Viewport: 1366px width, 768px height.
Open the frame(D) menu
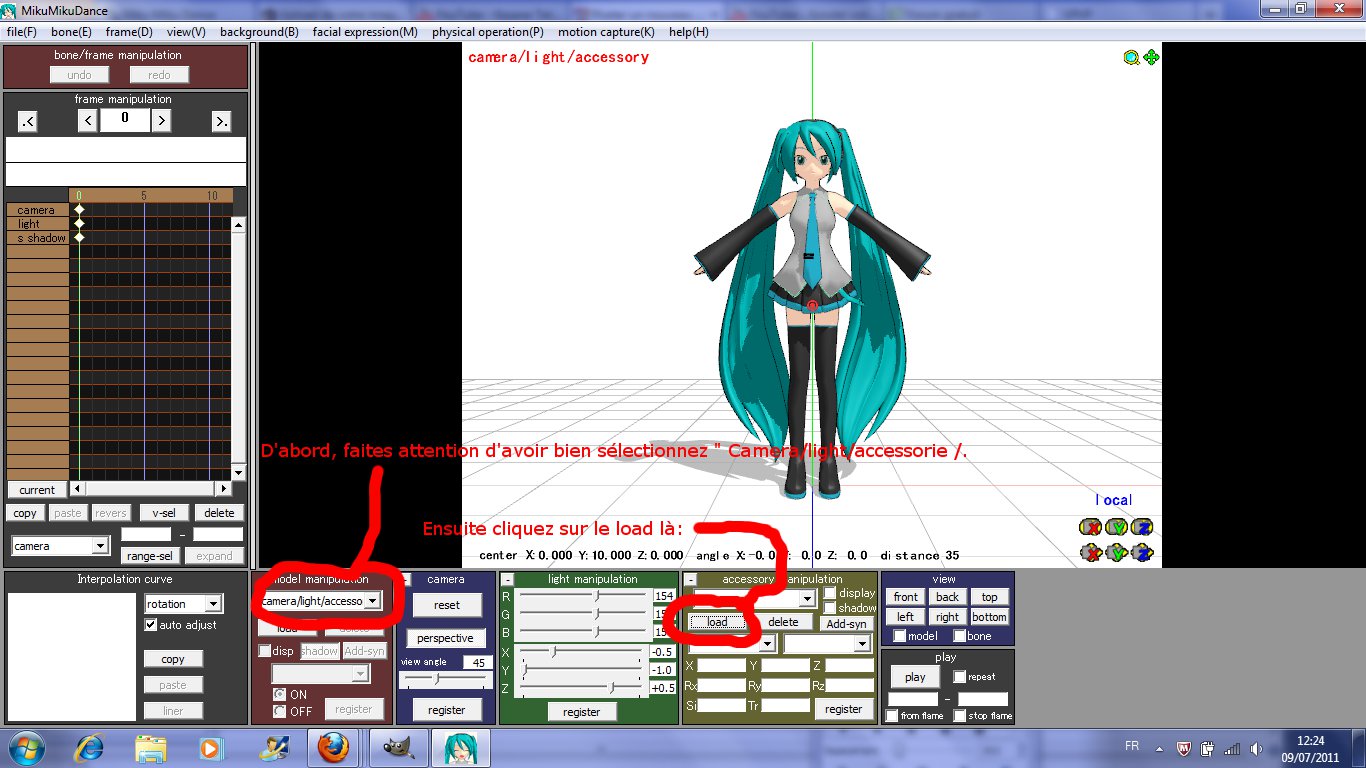pyautogui.click(x=129, y=32)
